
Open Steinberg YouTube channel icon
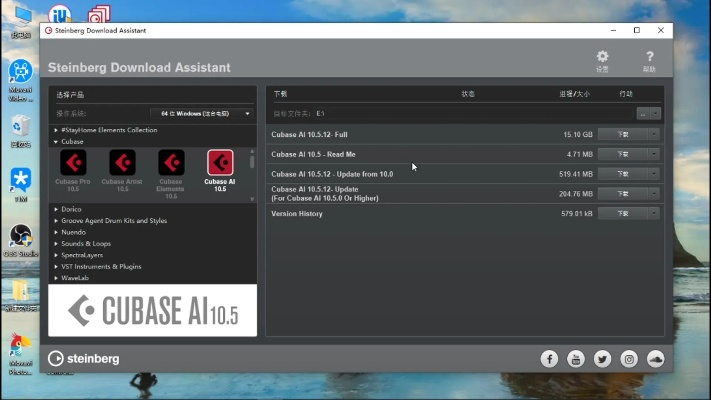pyautogui.click(x=576, y=359)
